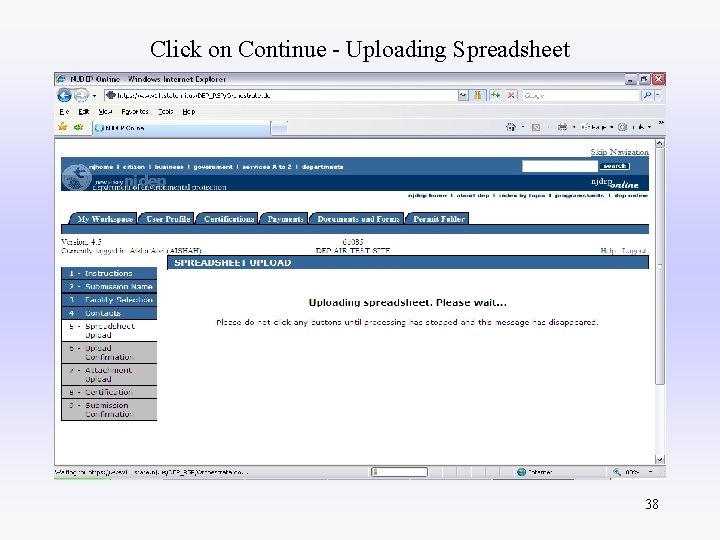The width and height of the screenshot is (720, 540).
Task: Open the Tools menu
Action: (166, 112)
